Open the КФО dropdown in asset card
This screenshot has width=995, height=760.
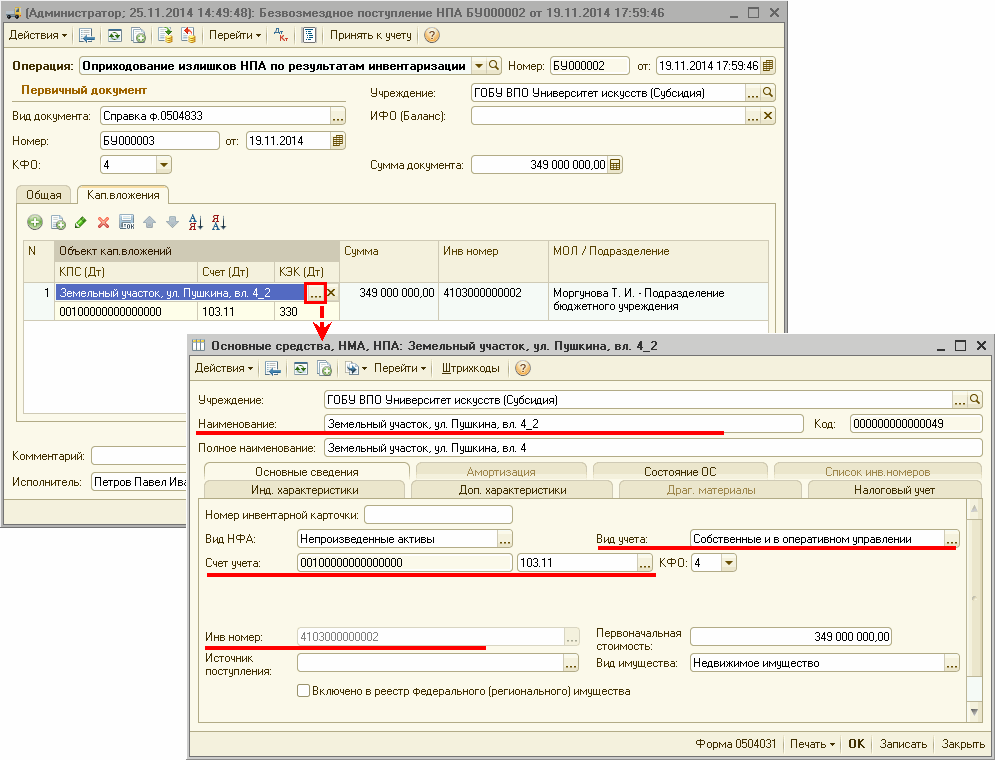tap(728, 563)
